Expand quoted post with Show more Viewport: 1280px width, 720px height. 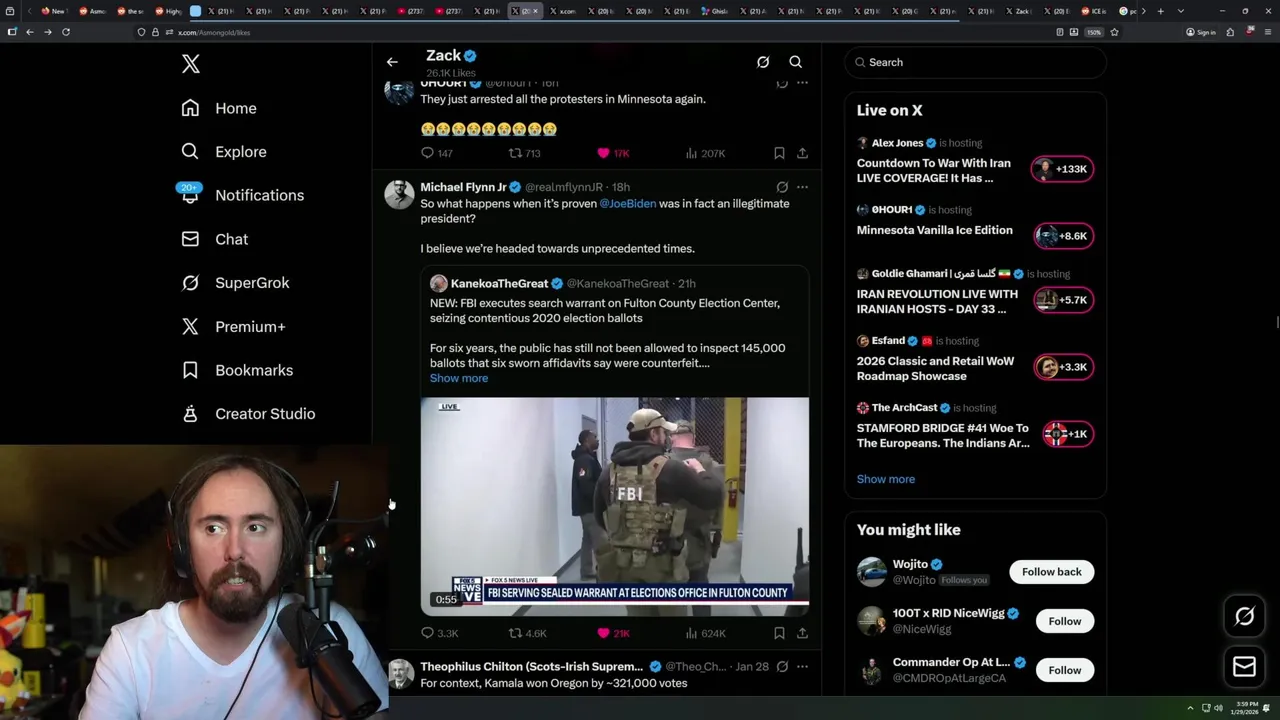click(x=459, y=378)
